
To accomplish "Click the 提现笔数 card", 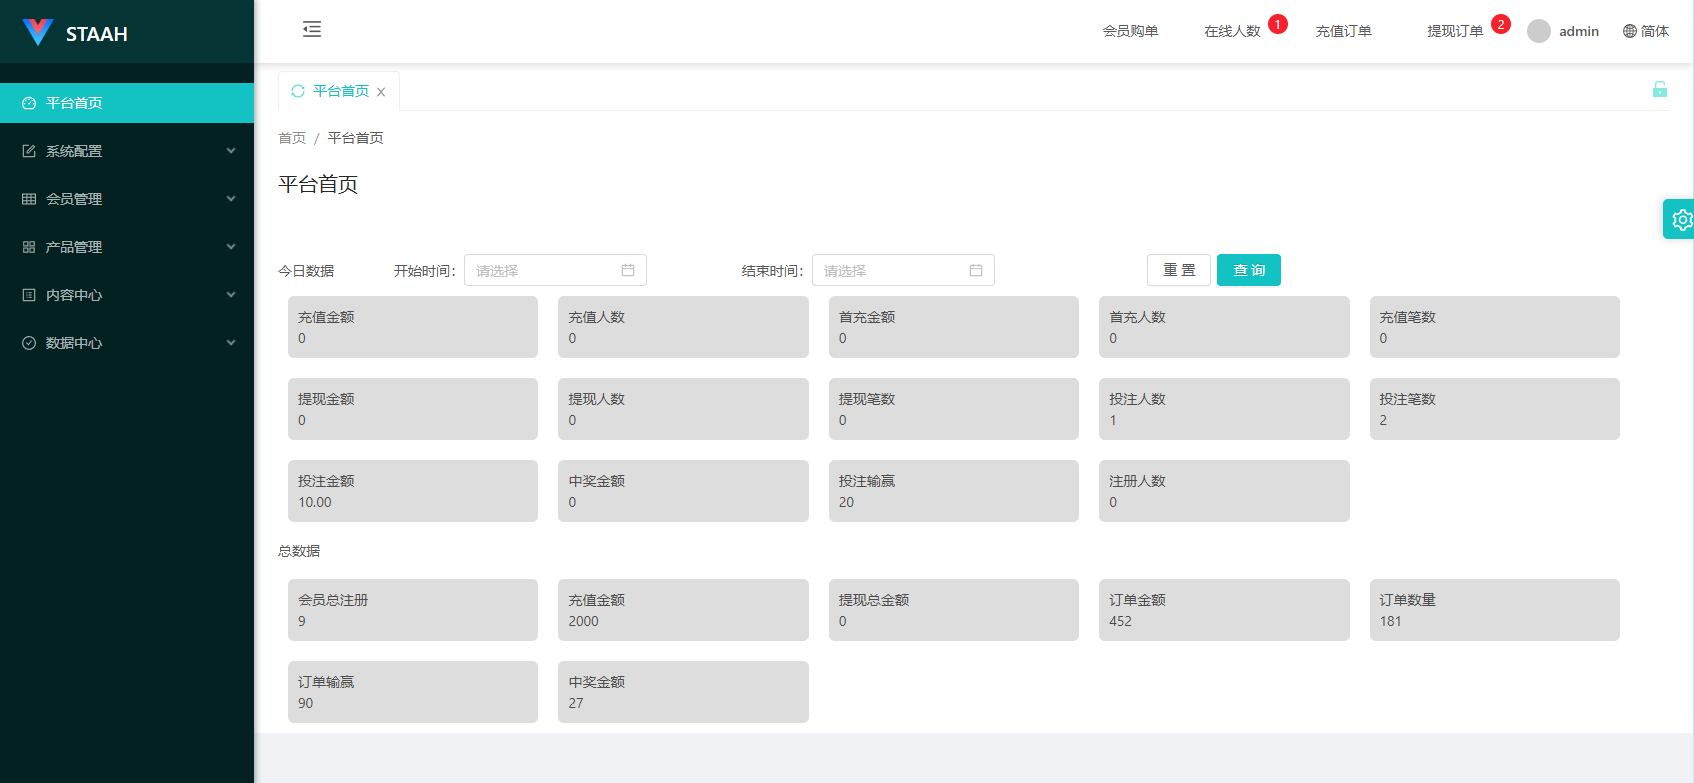I will 954,409.
